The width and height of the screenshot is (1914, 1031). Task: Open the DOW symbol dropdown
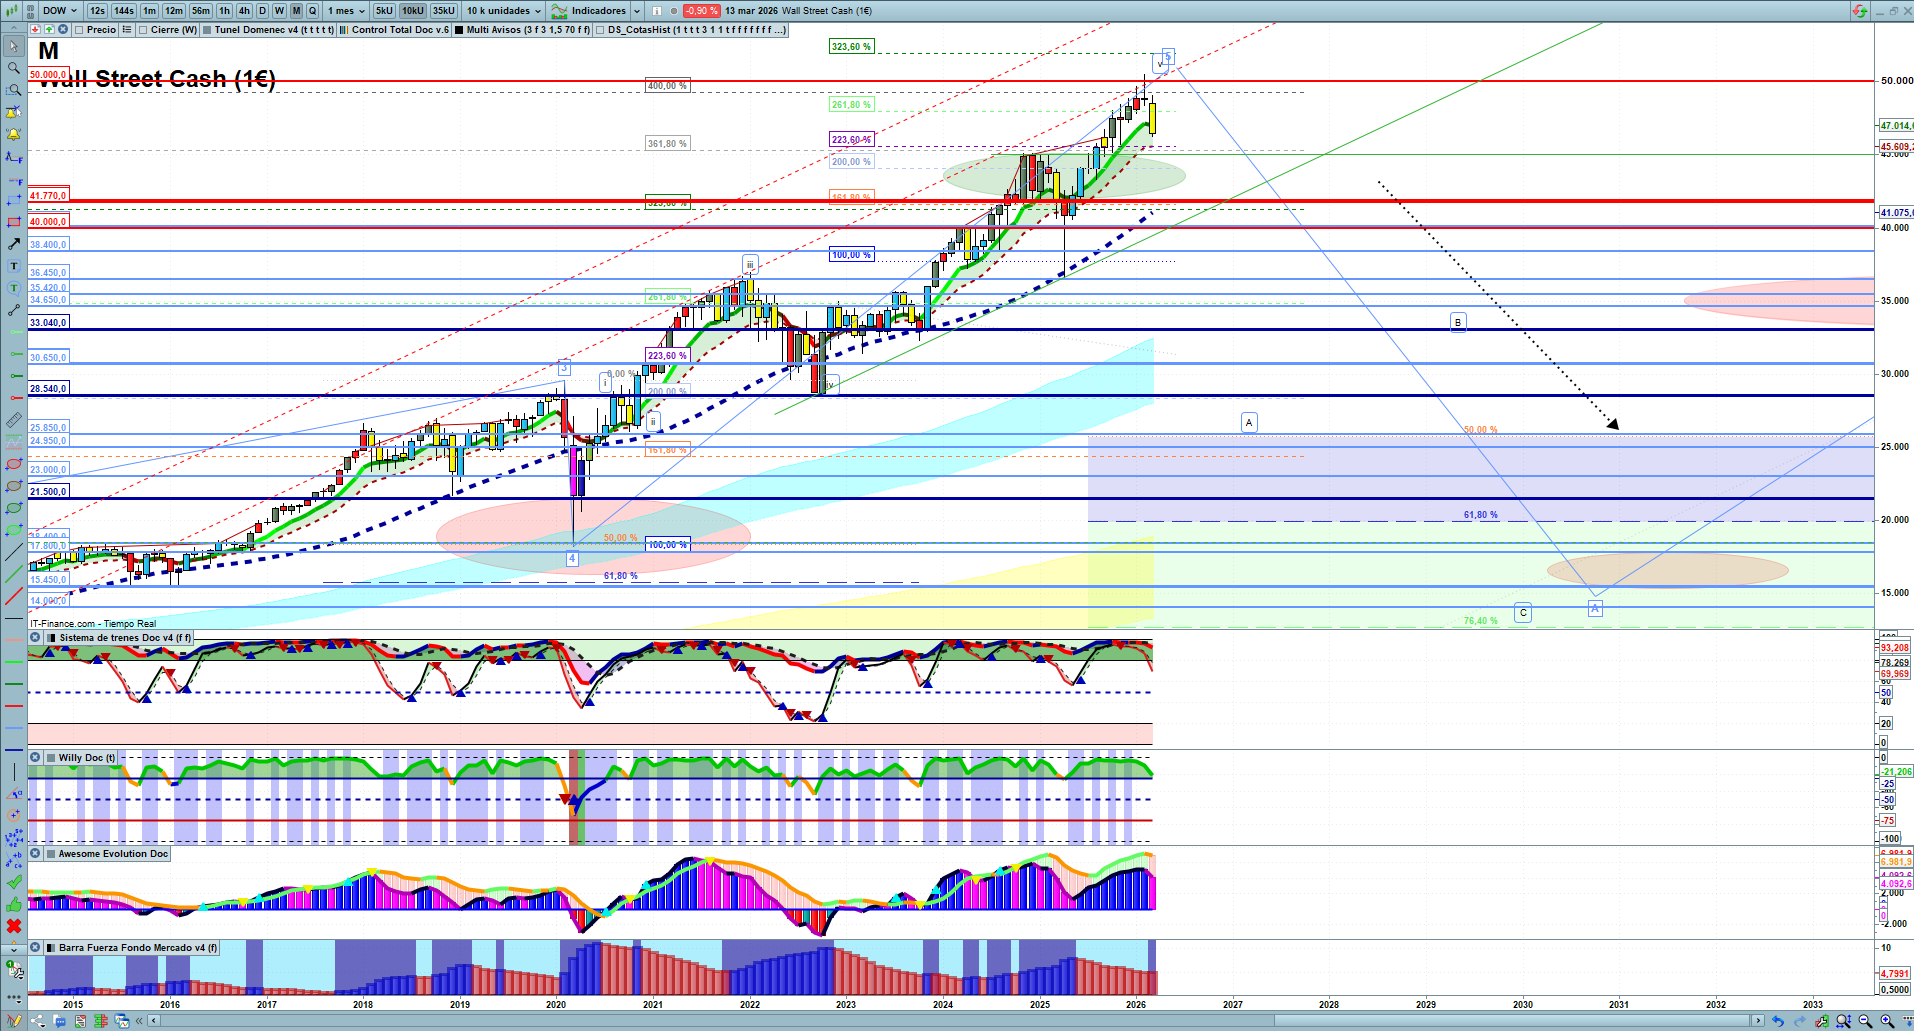pyautogui.click(x=59, y=11)
